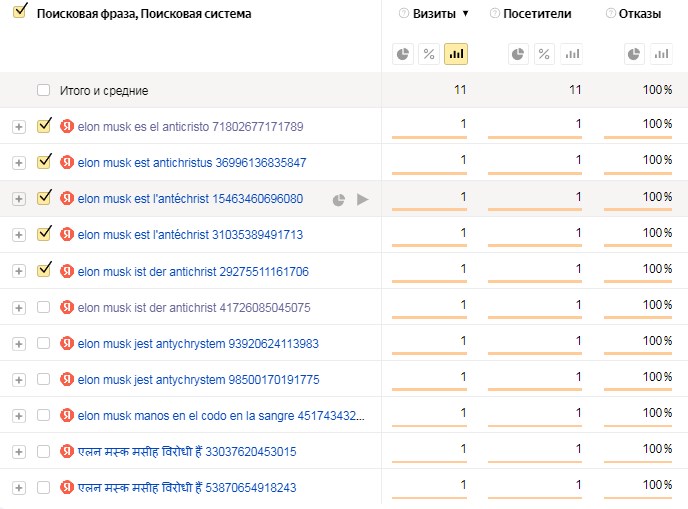This screenshot has width=688, height=509.
Task: Click Yandex icon in row 53870654918243
Action: click(x=67, y=487)
